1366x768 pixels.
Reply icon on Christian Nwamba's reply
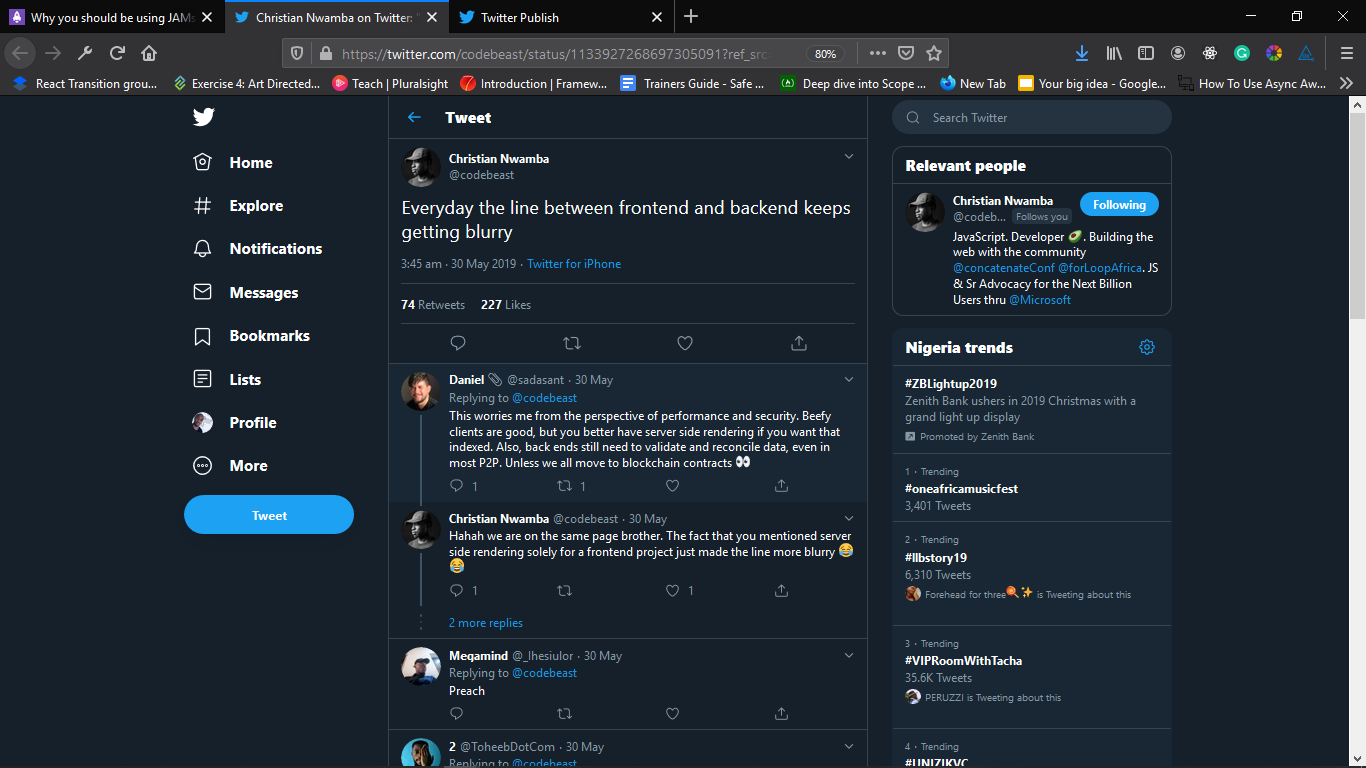coord(457,591)
